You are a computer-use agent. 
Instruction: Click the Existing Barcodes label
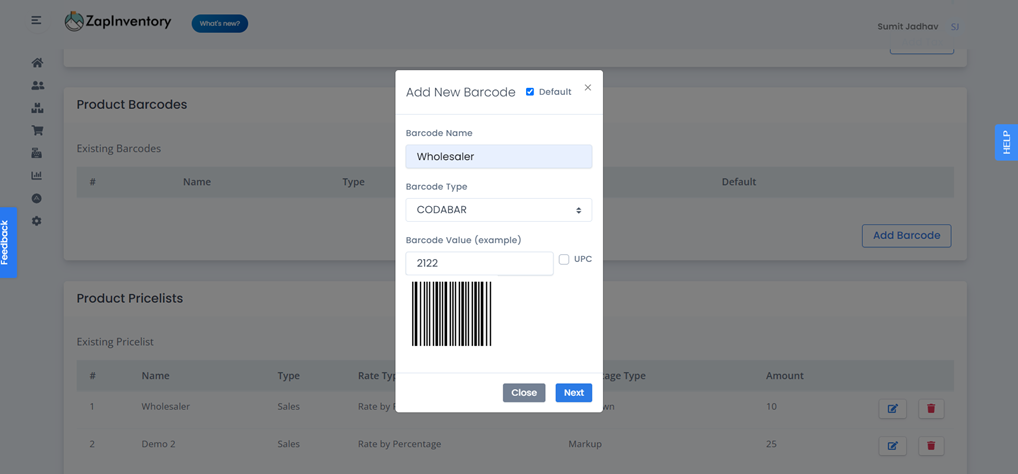[119, 149]
